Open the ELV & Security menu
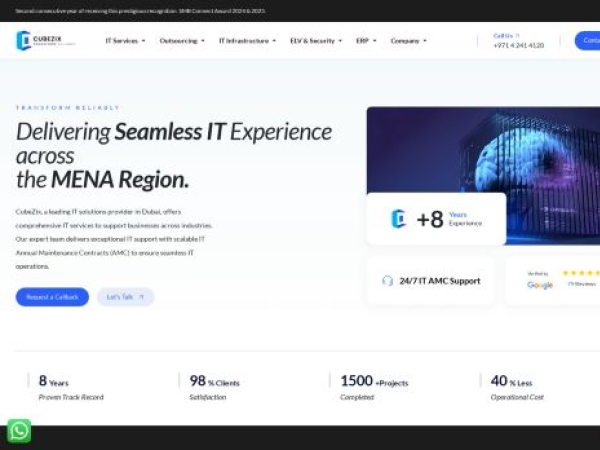The width and height of the screenshot is (600, 450). coord(315,41)
